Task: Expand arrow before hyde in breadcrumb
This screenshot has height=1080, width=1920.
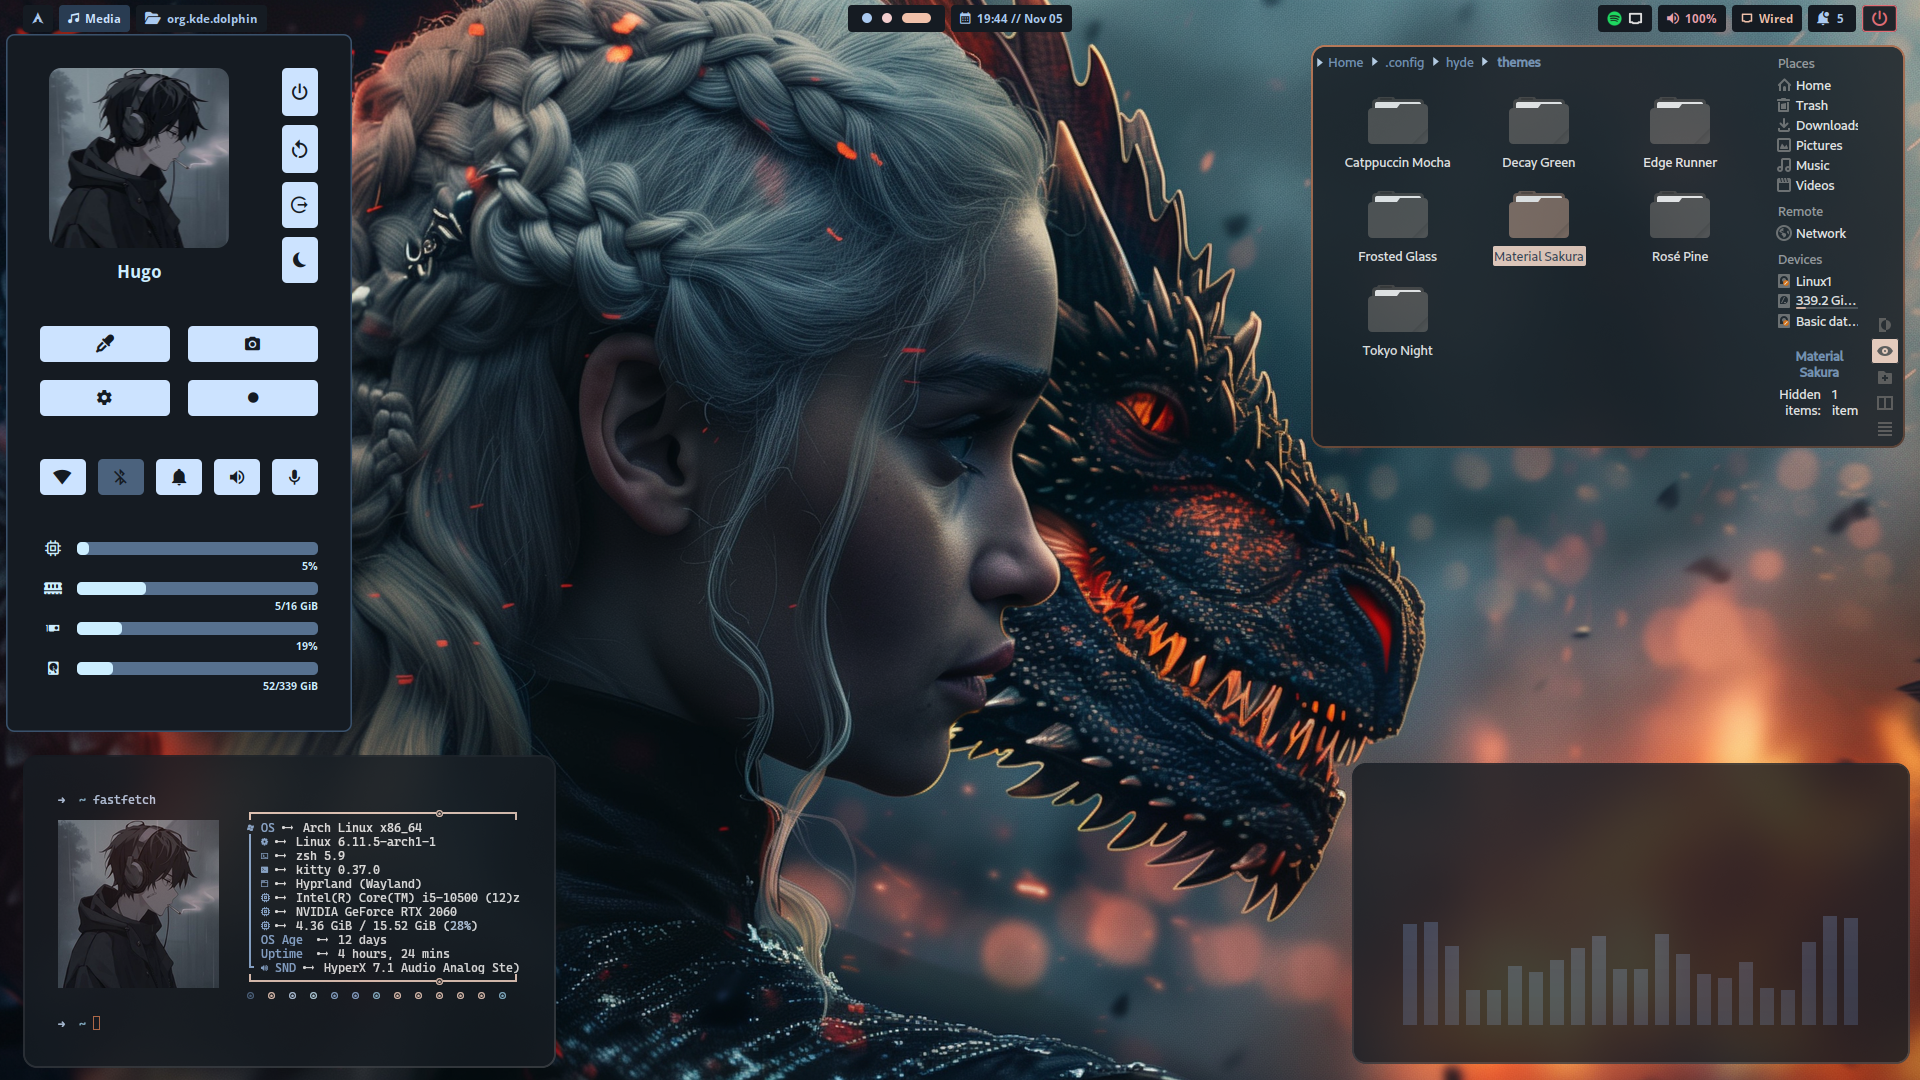Action: click(x=1436, y=62)
